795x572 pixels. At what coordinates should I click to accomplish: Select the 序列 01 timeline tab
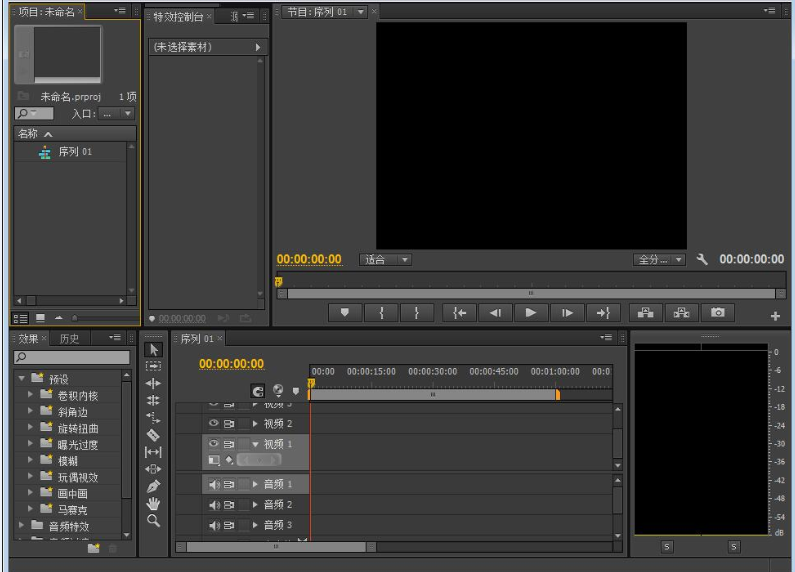(197, 338)
